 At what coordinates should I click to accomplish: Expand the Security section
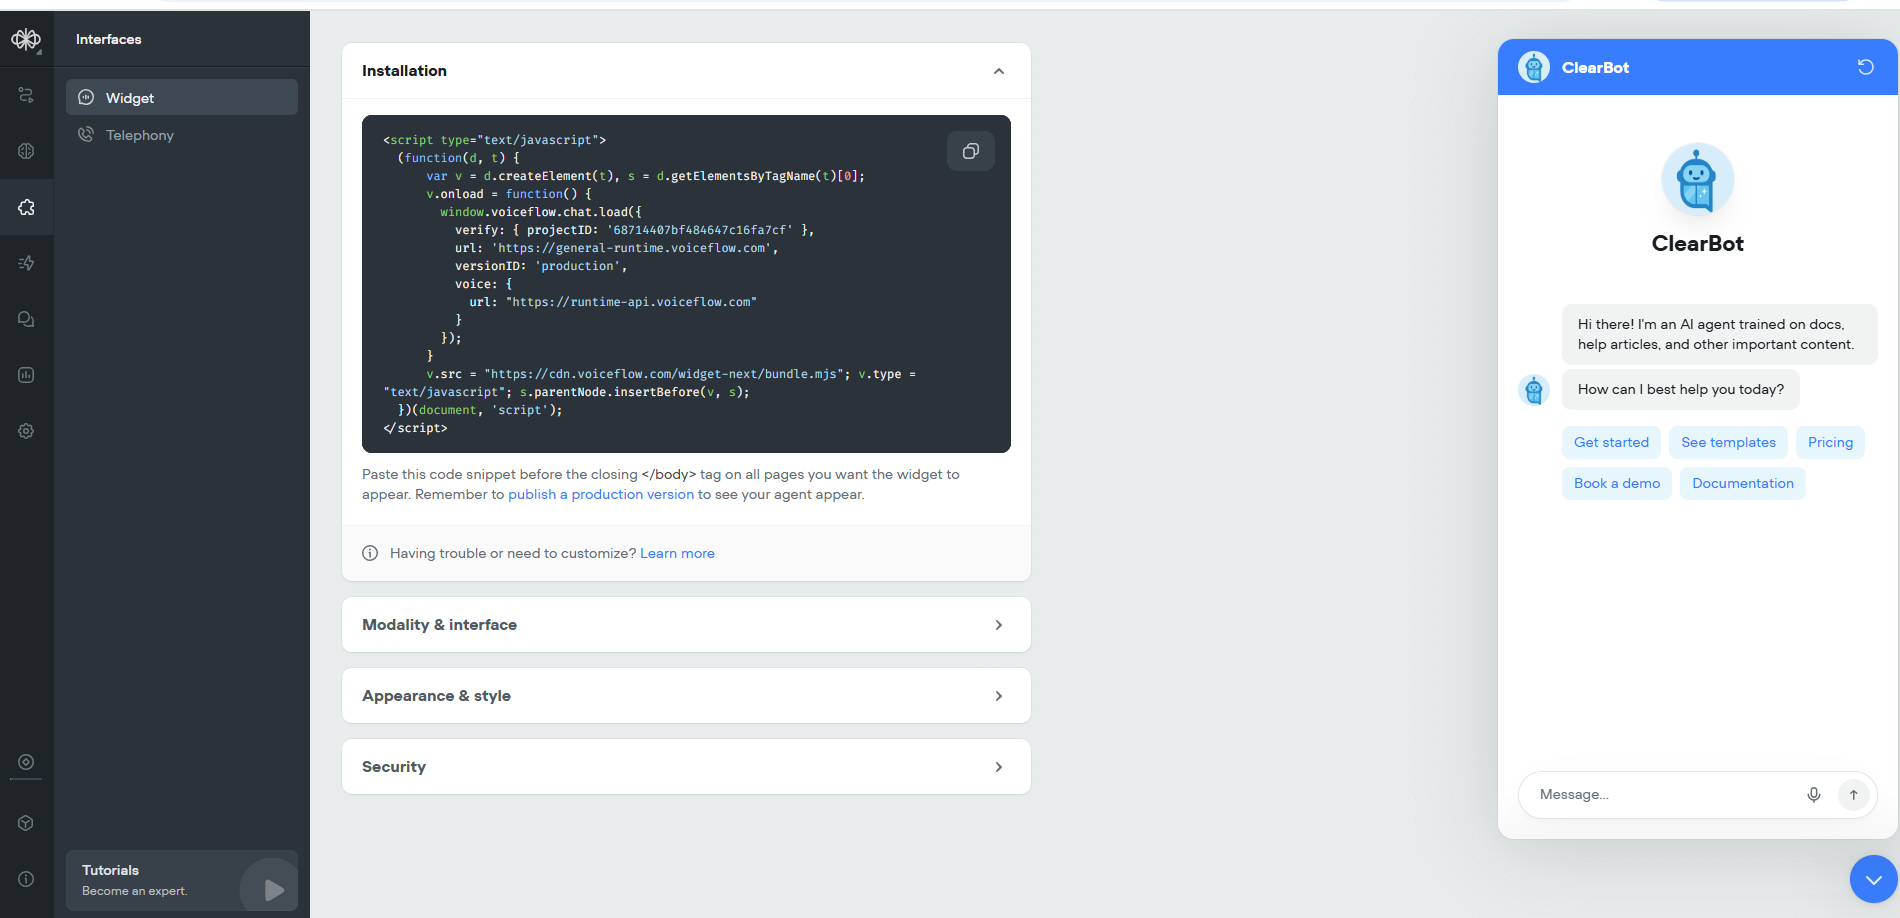(x=686, y=767)
